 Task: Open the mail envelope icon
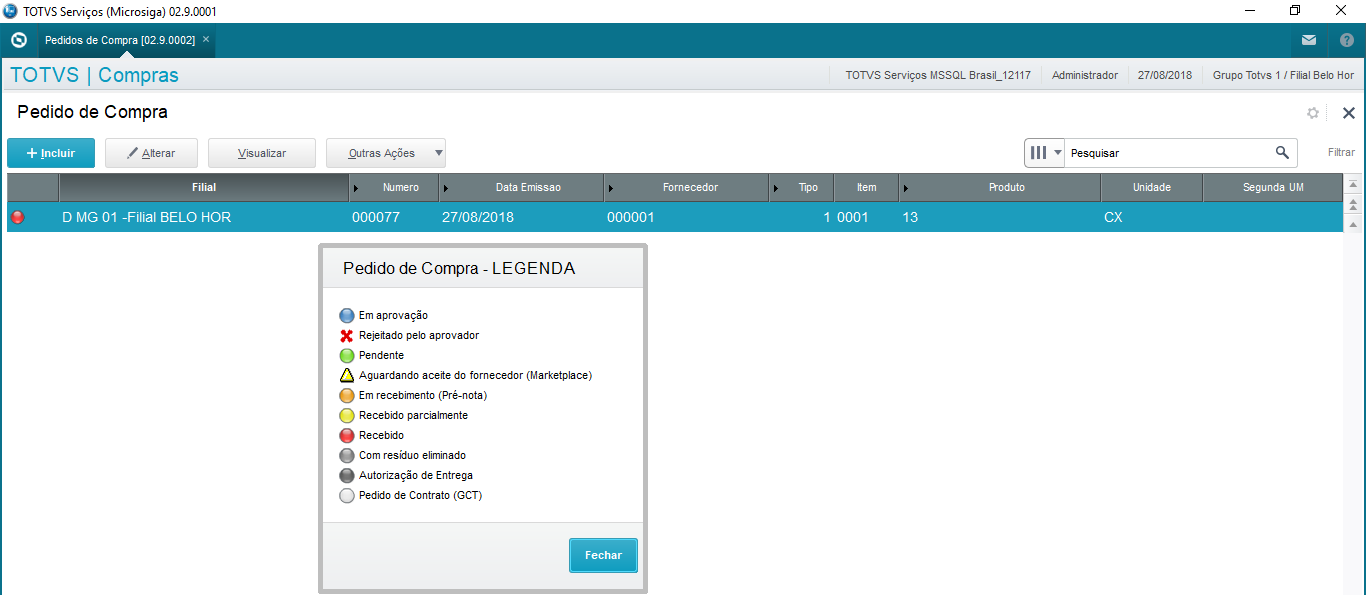(1309, 41)
